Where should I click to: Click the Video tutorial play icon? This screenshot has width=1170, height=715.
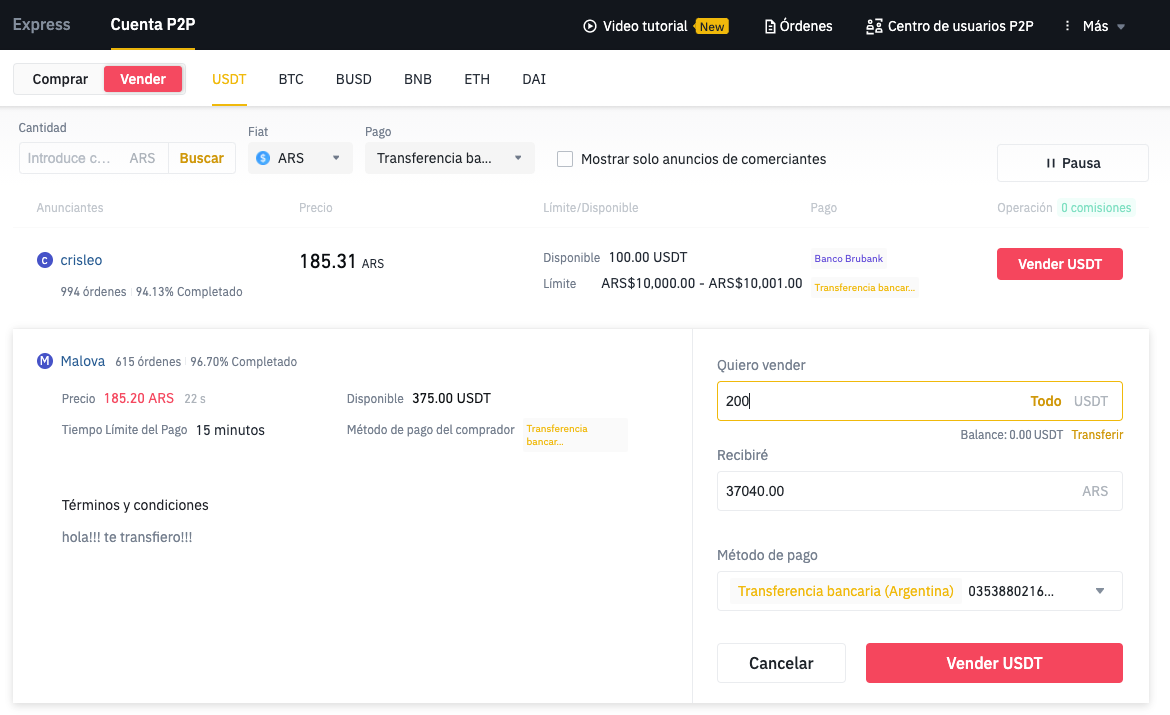click(x=589, y=26)
